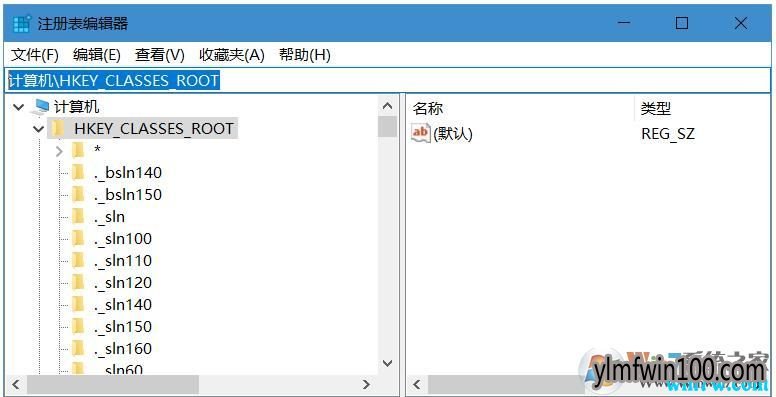The height and width of the screenshot is (397, 776).
Task: Expand the * key
Action: (59, 150)
